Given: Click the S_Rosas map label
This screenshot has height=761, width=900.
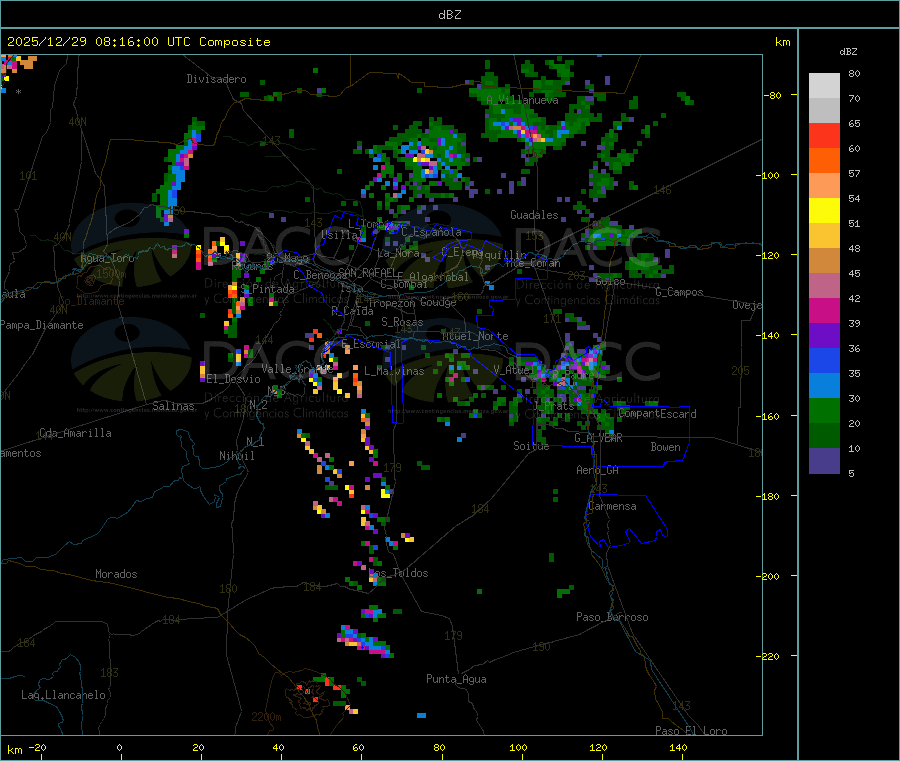Looking at the screenshot, I should (402, 322).
